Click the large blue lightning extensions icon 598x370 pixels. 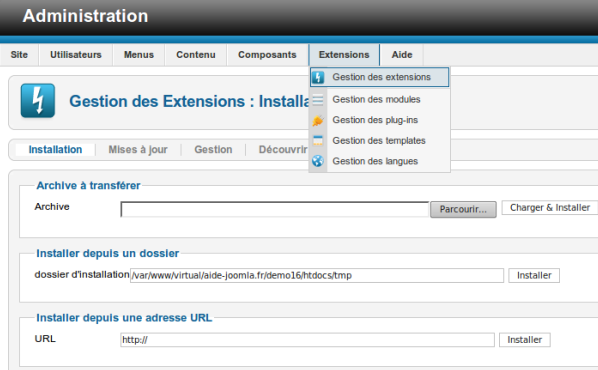pyautogui.click(x=38, y=100)
